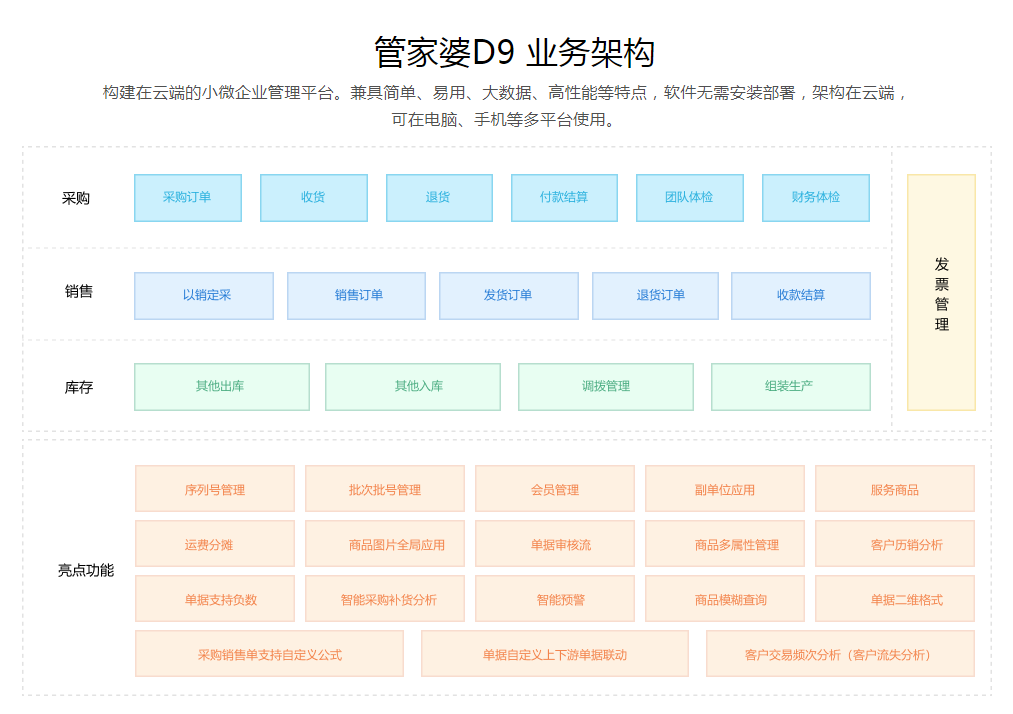Select the 调拨管理 box

pos(606,387)
